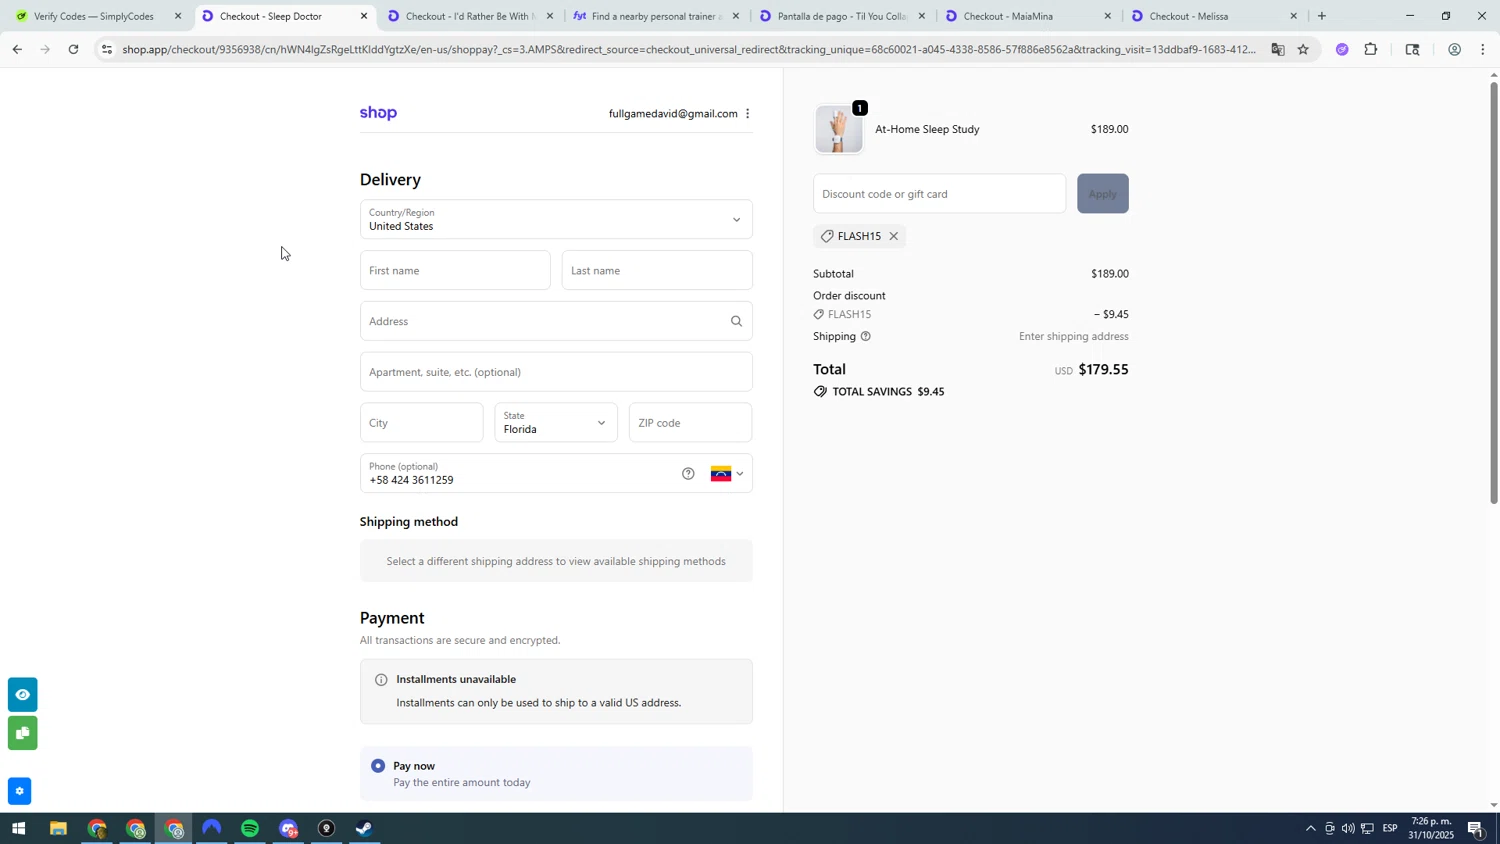
Task: Open Country/Region dropdown
Action: coord(556,219)
